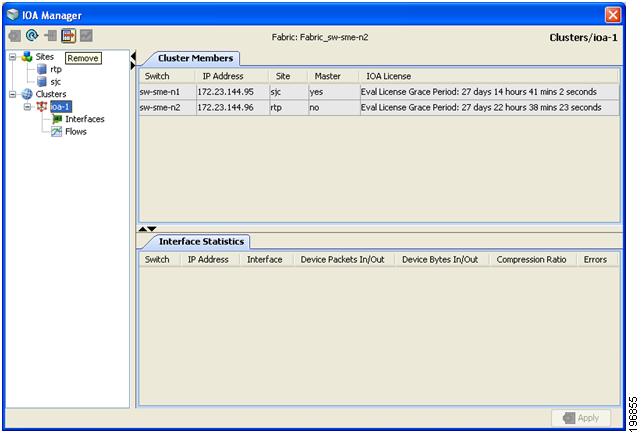Select the sw-sme-n2 switch cell

pos(167,108)
